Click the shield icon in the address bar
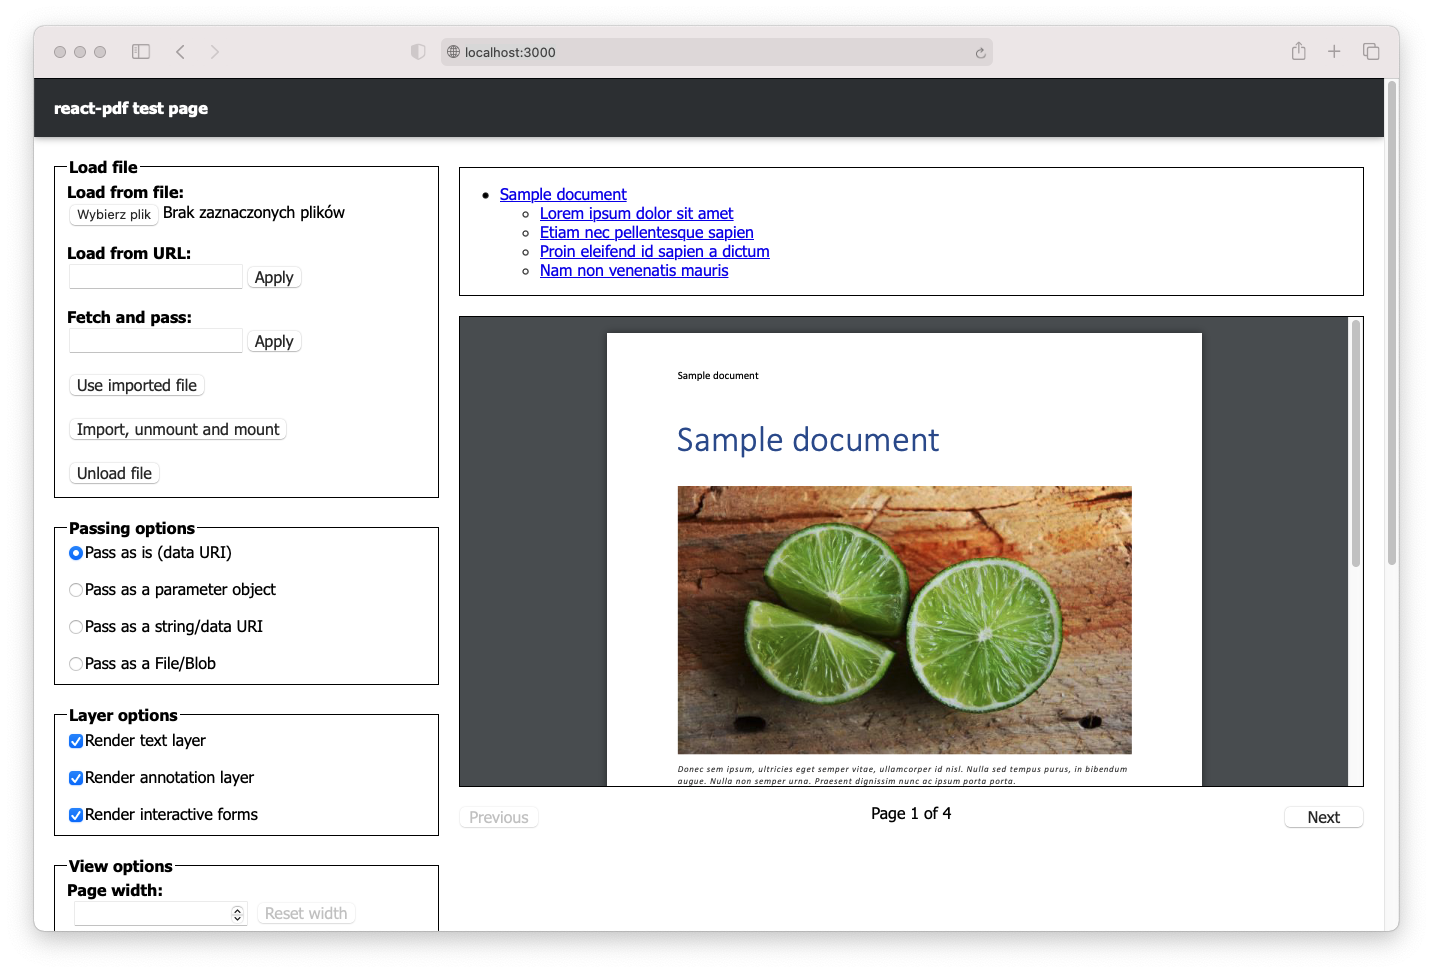Screen dimensions: 1433x973 417,51
